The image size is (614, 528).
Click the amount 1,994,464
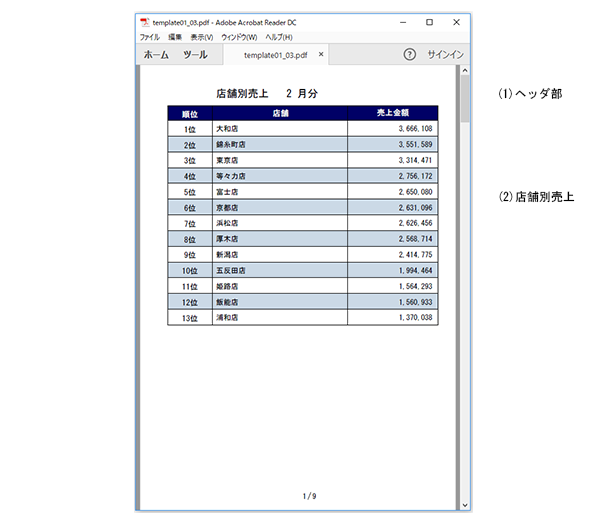coord(415,271)
